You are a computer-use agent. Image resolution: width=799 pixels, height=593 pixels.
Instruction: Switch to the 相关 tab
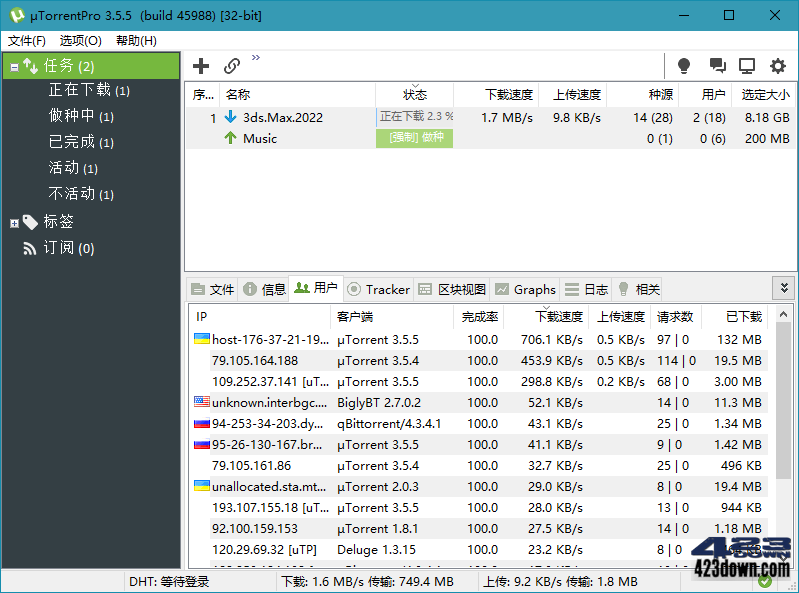tap(638, 289)
